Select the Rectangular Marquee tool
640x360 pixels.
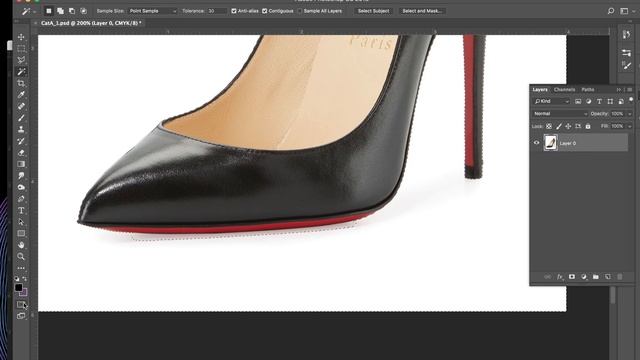(21, 49)
